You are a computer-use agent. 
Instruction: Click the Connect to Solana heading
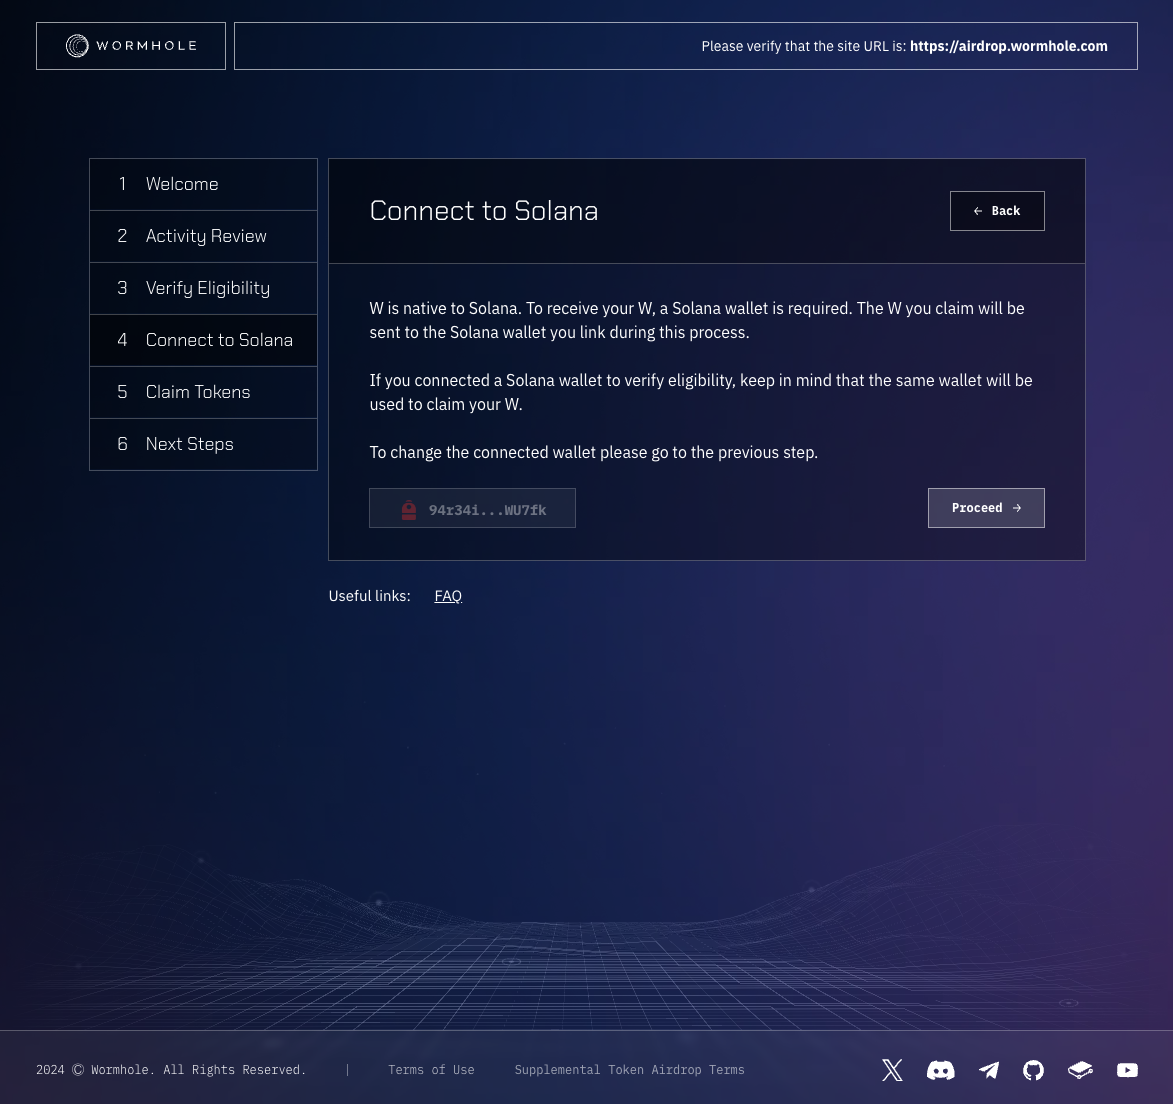[484, 211]
